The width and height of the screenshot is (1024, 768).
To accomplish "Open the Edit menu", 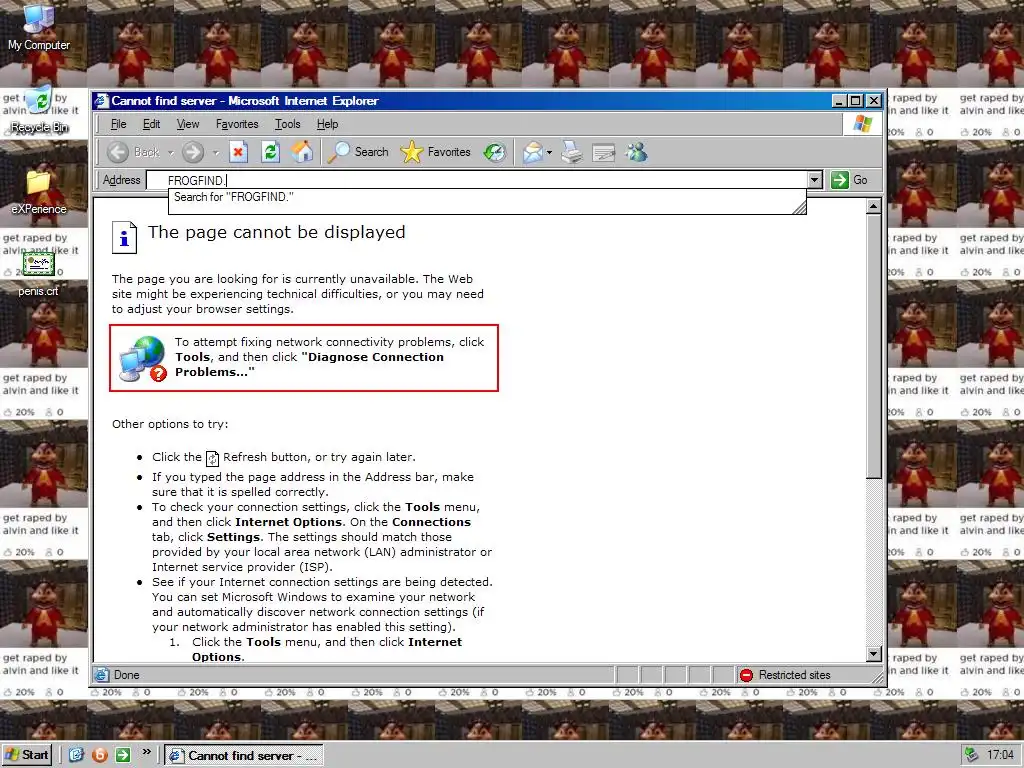I will pyautogui.click(x=152, y=124).
